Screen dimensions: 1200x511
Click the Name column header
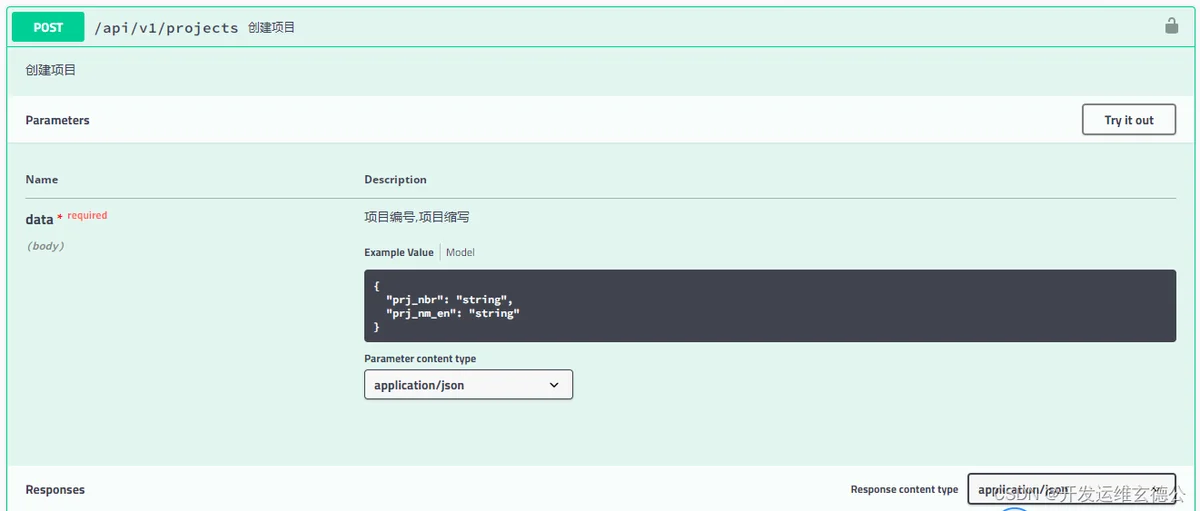point(42,180)
